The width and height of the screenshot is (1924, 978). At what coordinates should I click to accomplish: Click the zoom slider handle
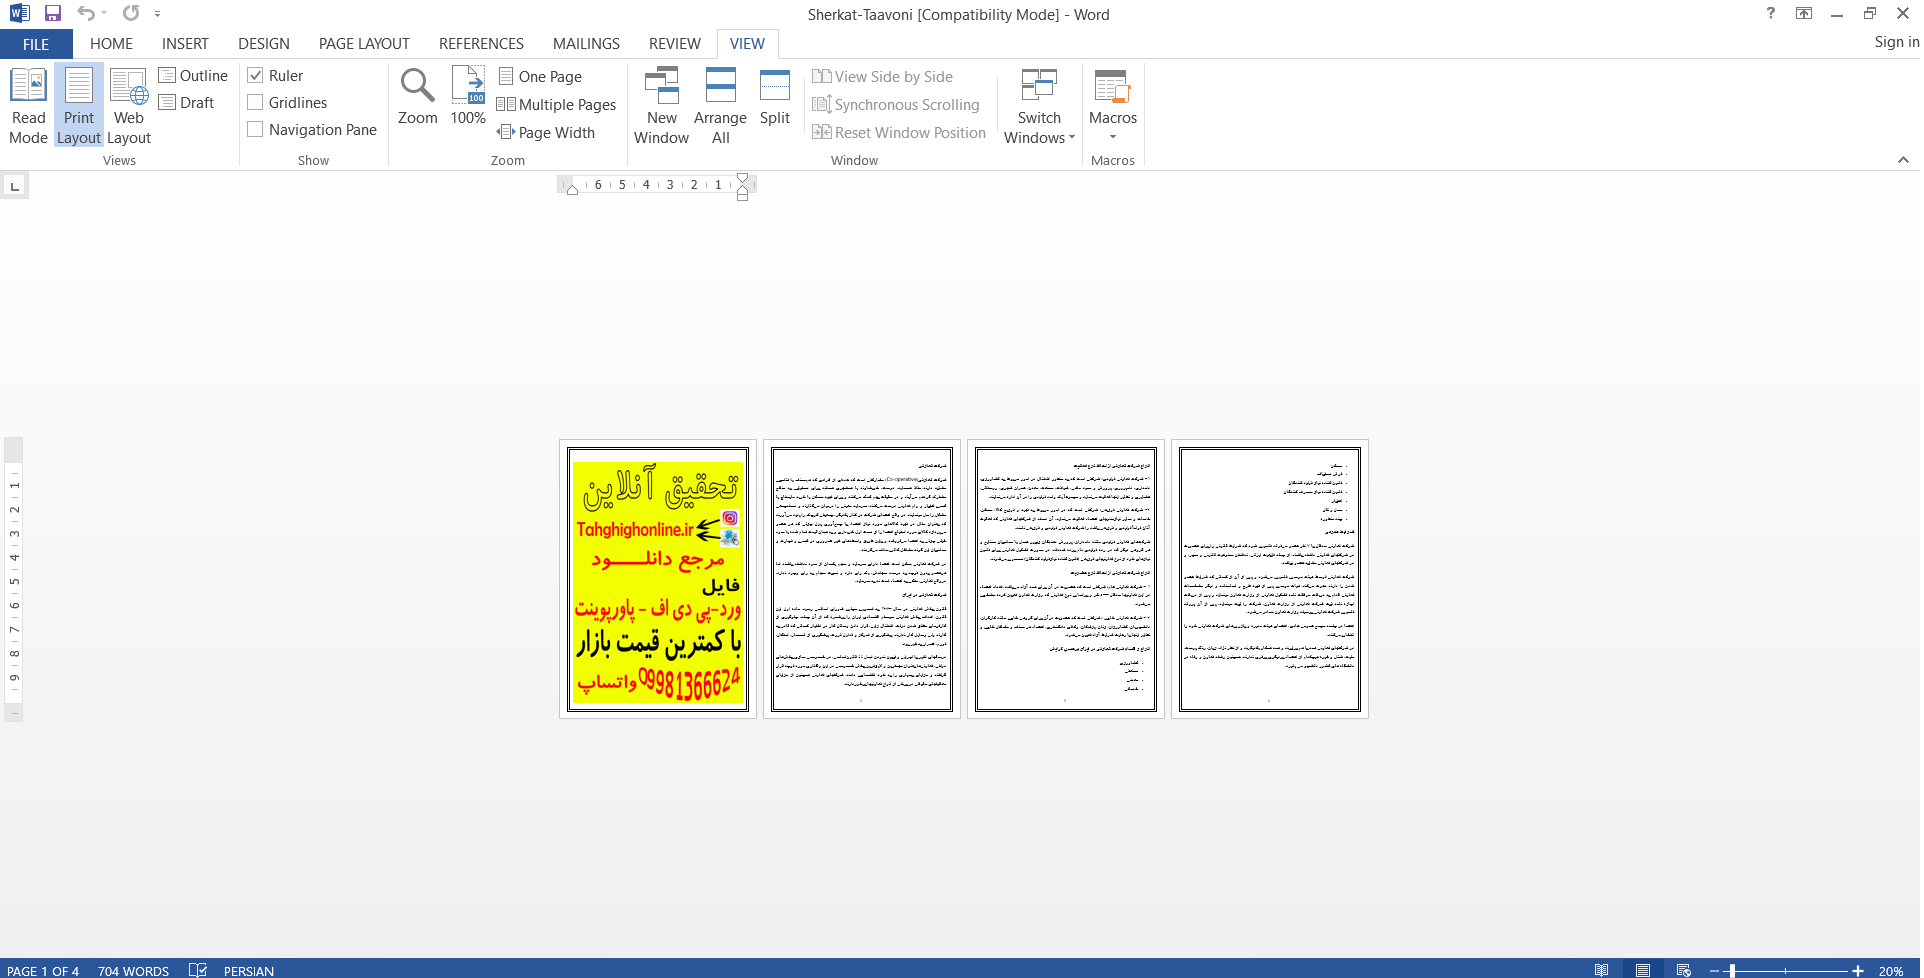coord(1732,971)
